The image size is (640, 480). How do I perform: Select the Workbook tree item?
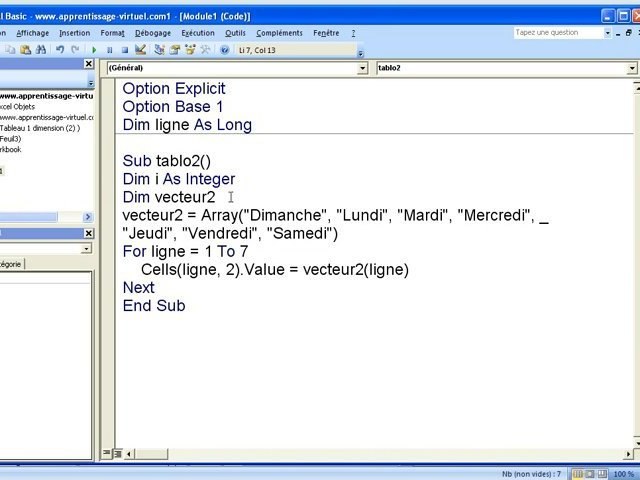(x=11, y=149)
